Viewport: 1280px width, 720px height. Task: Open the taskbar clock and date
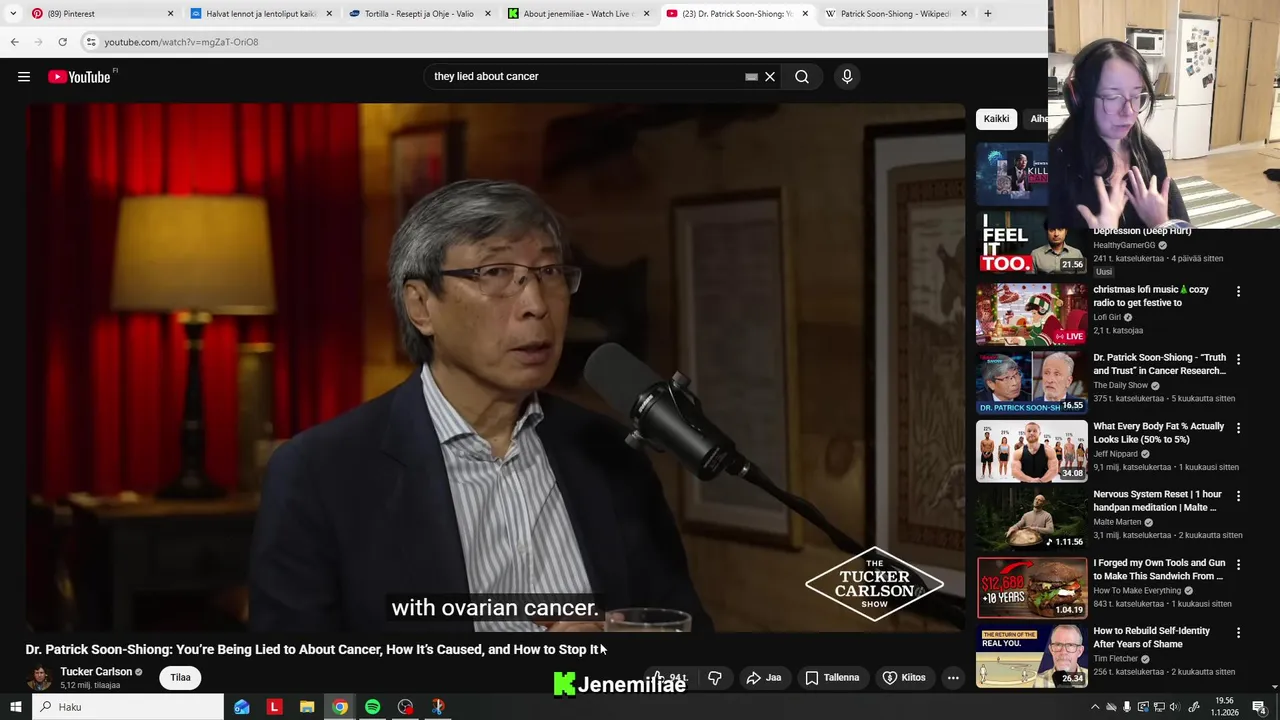point(1225,707)
